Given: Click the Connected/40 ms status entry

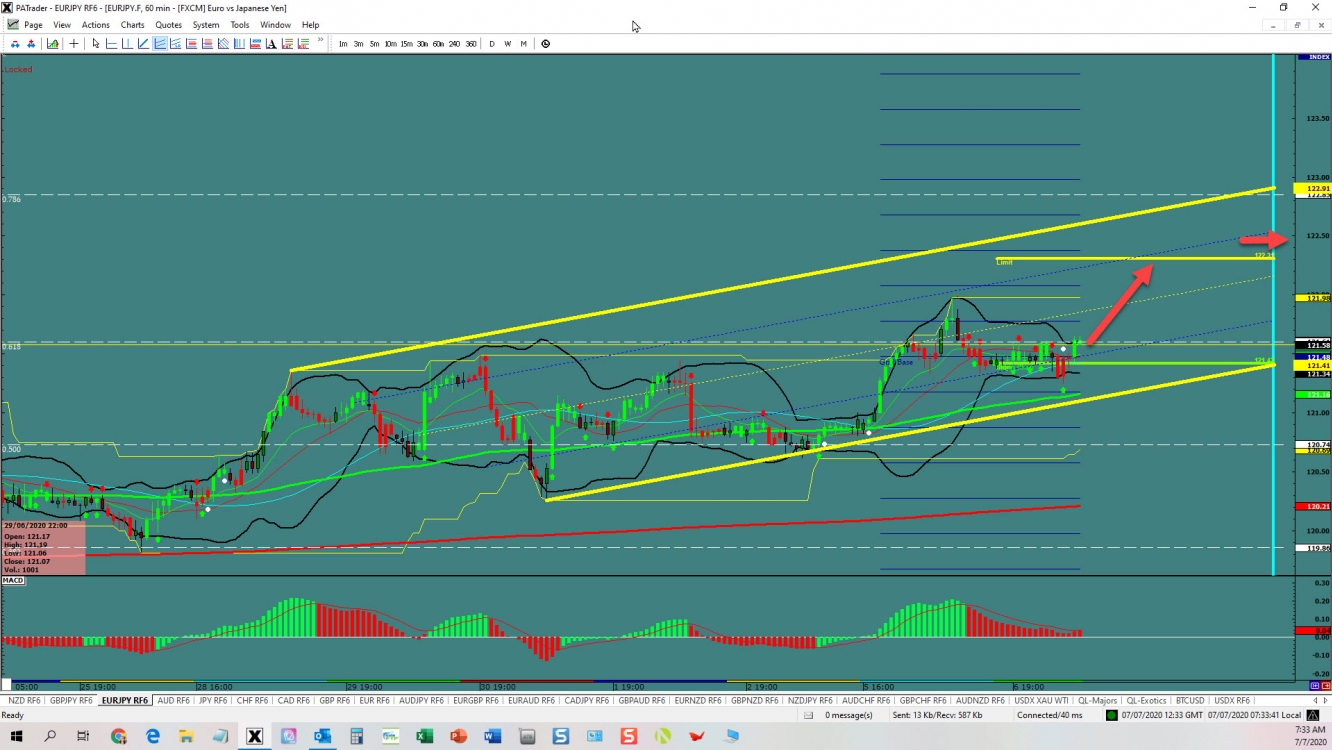Looking at the screenshot, I should [1050, 715].
